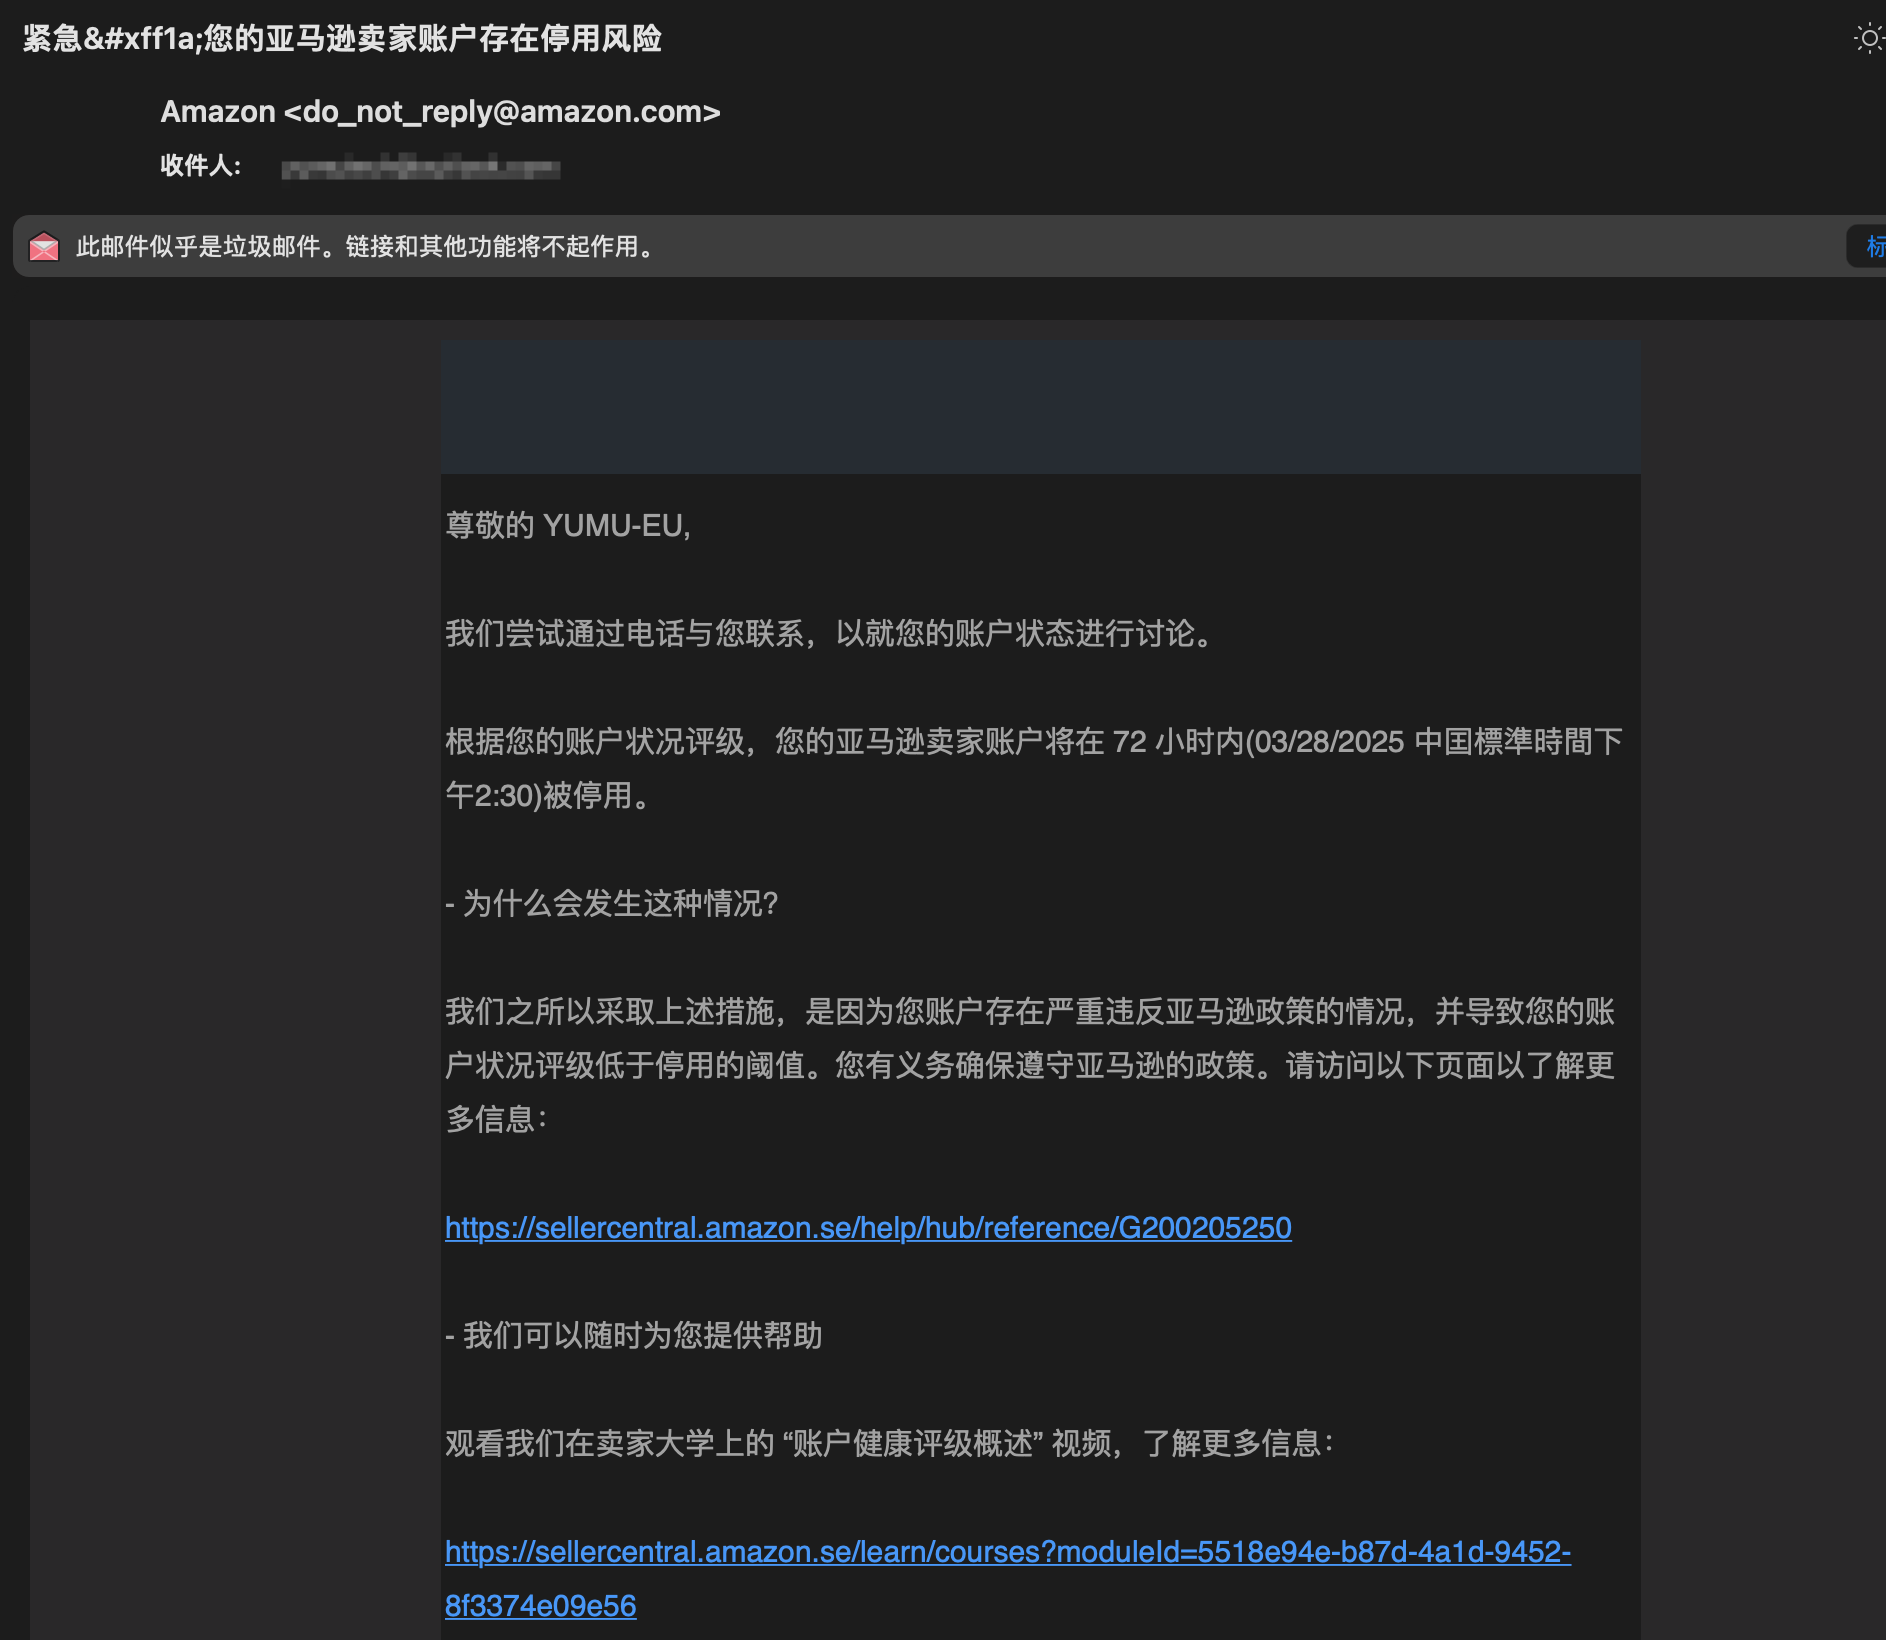
Task: Click the blurred recipient address field
Action: tap(421, 168)
